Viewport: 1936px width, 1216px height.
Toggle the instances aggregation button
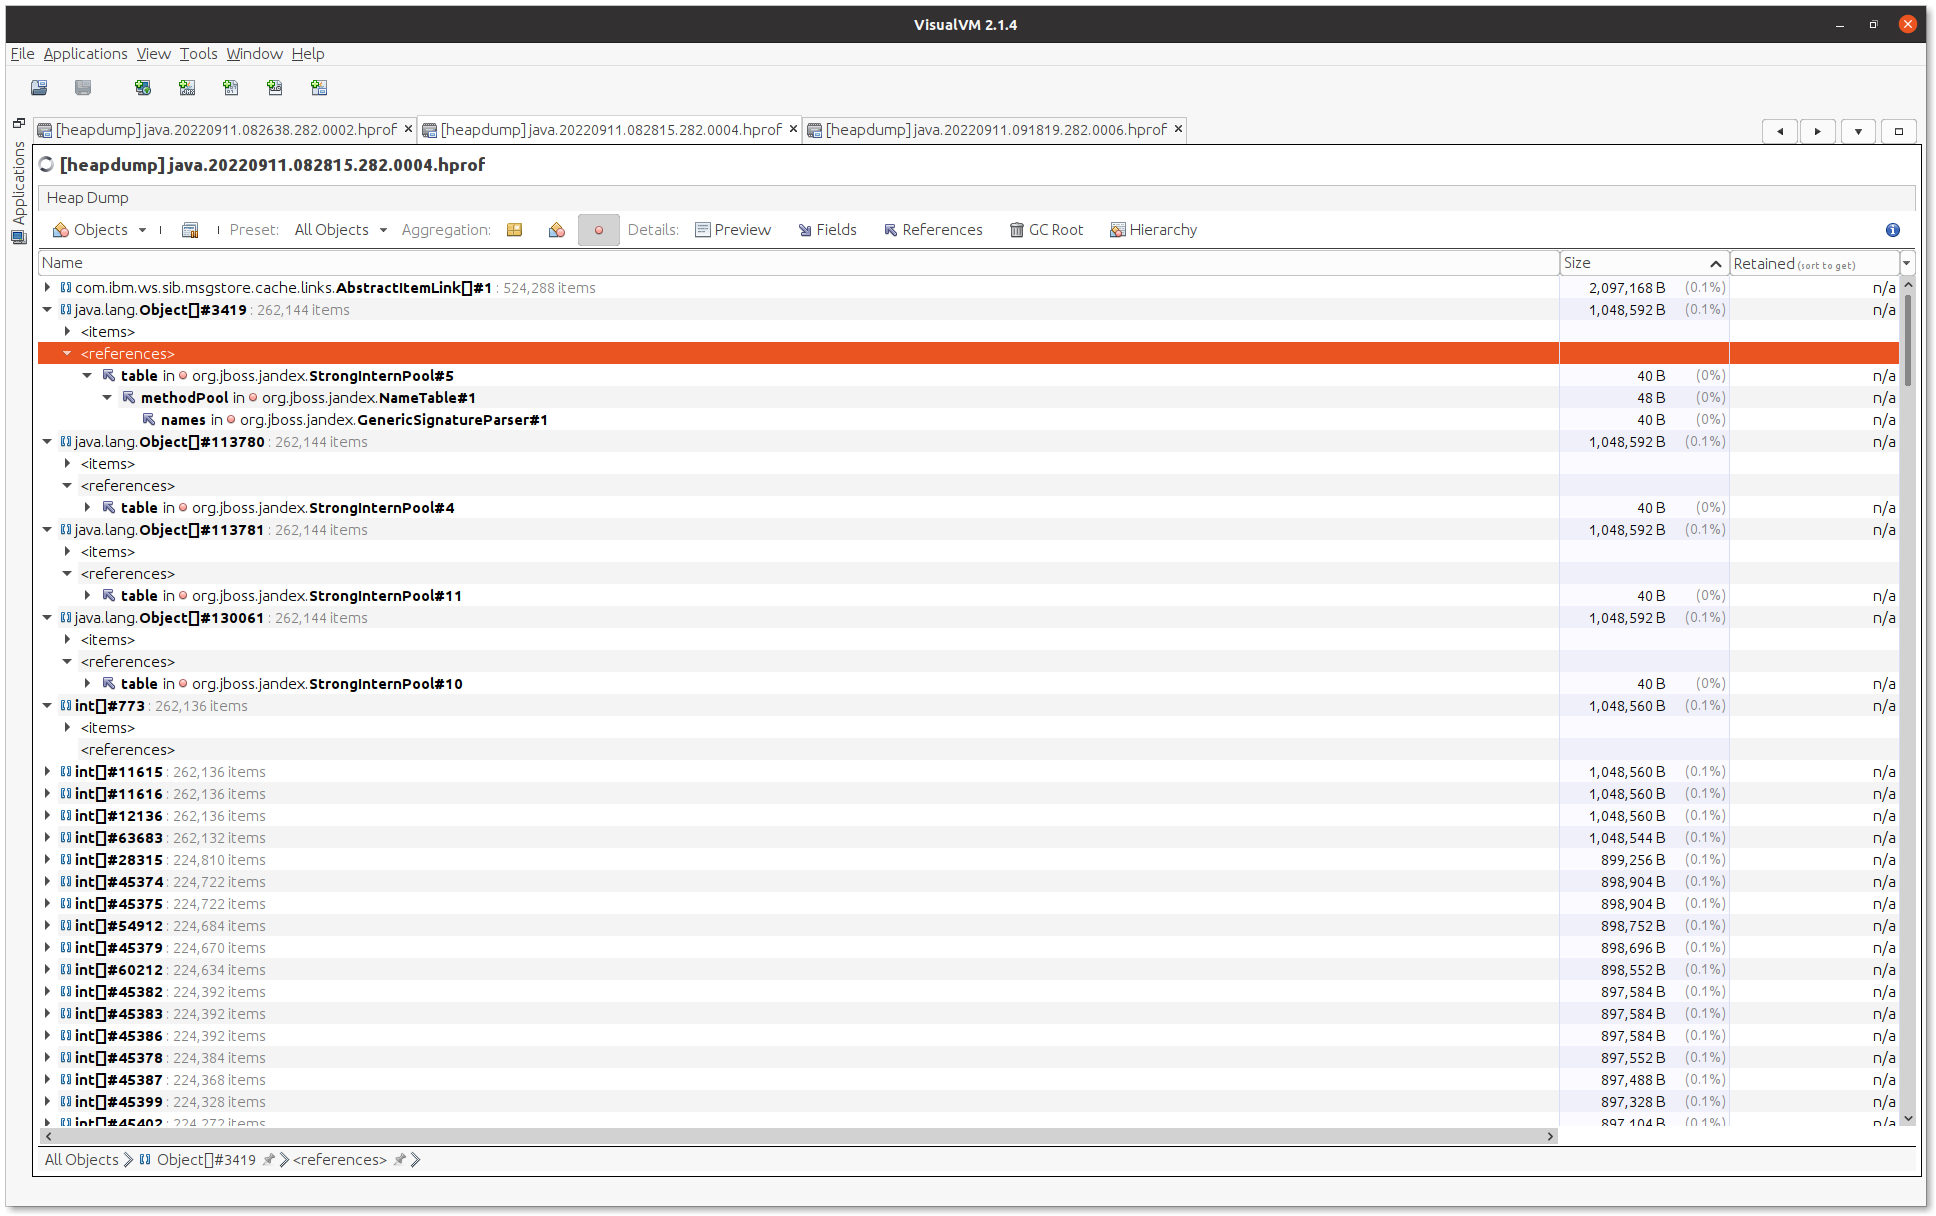[x=598, y=230]
